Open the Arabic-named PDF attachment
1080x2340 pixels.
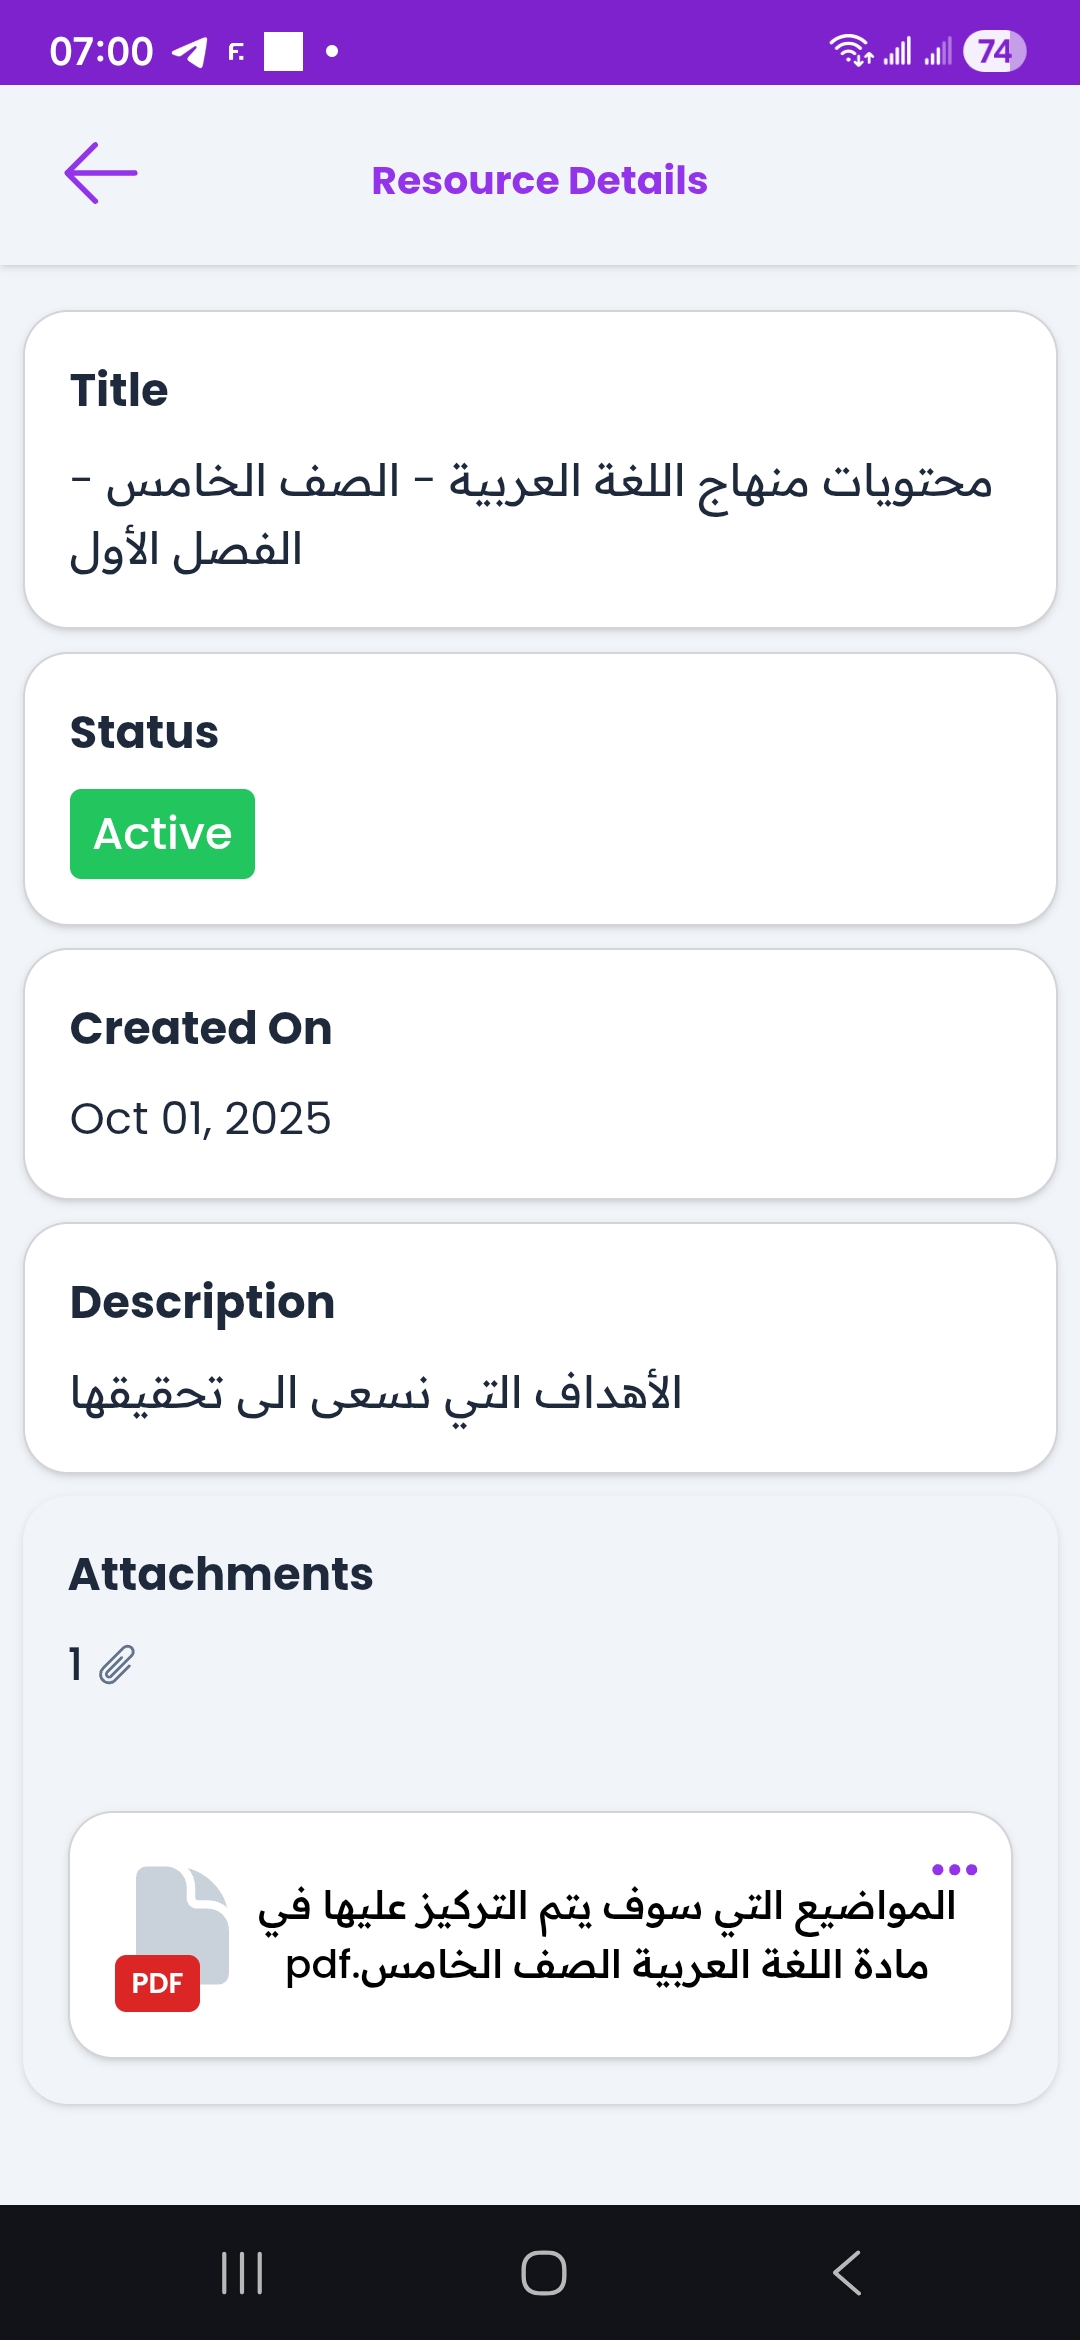coord(606,1936)
